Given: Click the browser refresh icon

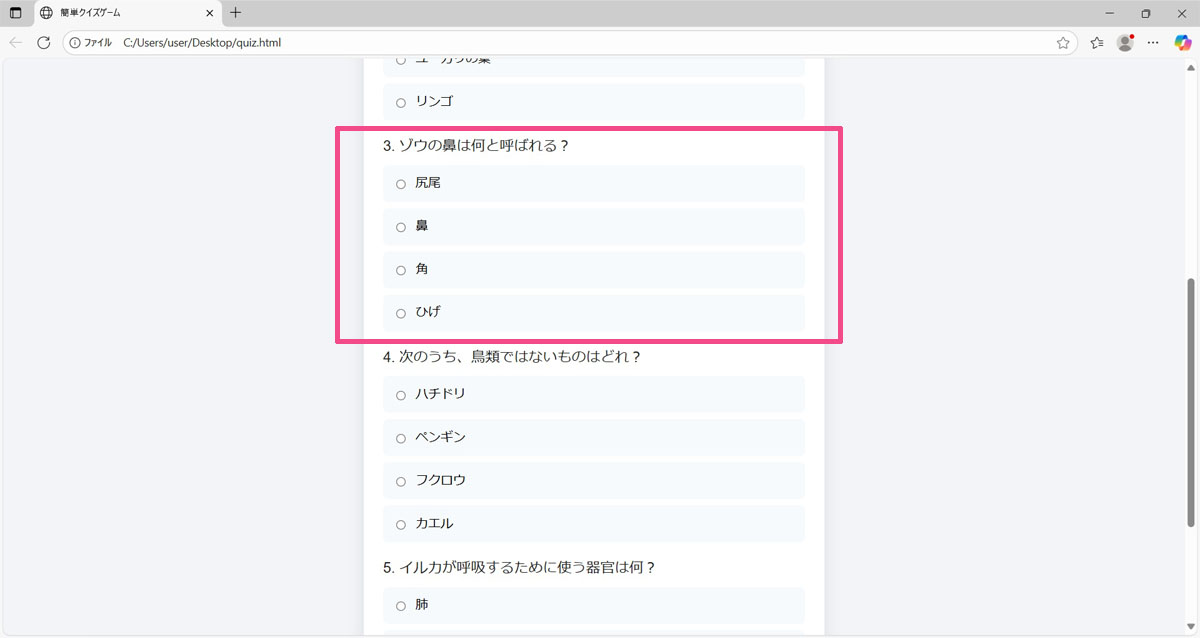Looking at the screenshot, I should [x=43, y=43].
